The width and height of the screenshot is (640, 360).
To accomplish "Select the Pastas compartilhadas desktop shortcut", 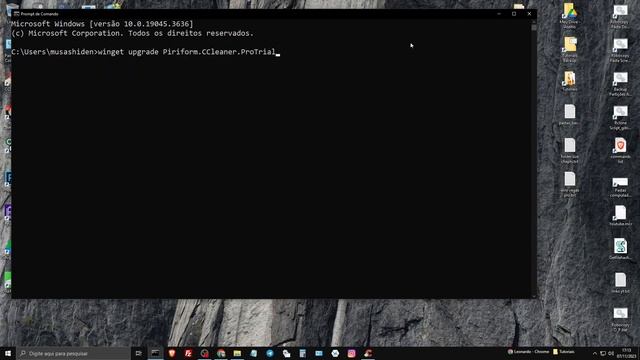I will tap(620, 187).
